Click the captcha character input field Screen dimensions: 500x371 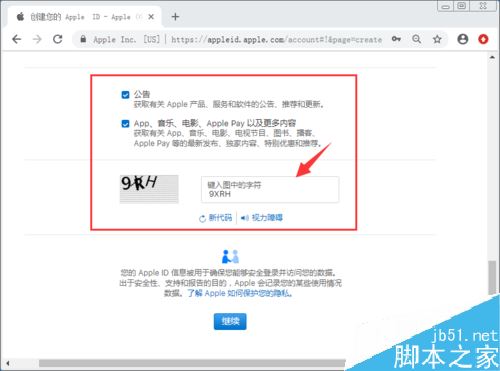[x=270, y=189]
